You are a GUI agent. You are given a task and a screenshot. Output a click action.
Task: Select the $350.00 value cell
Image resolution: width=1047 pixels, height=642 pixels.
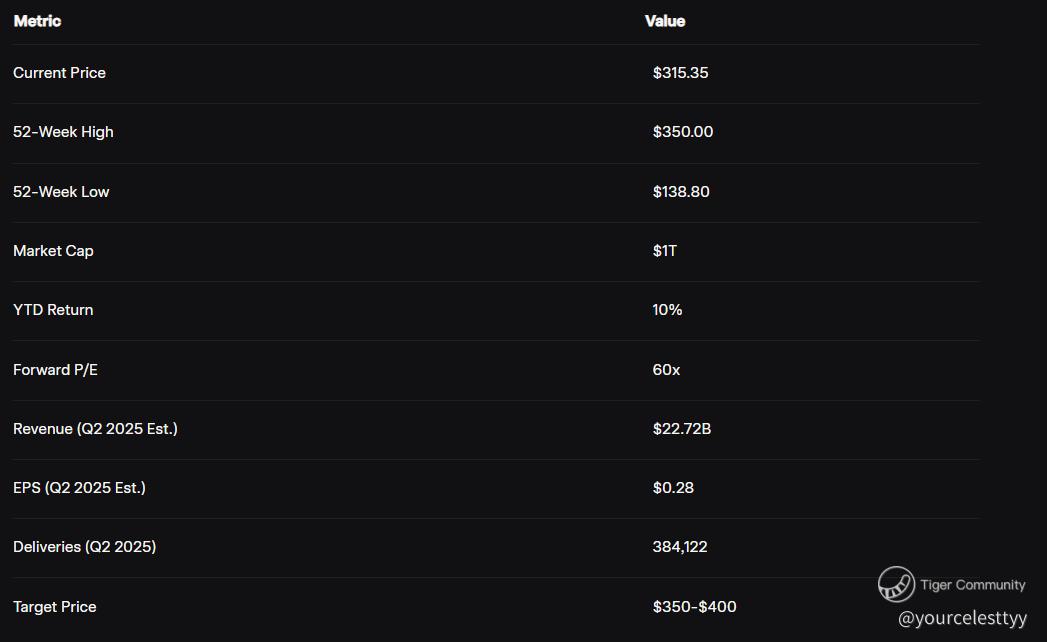coord(683,132)
